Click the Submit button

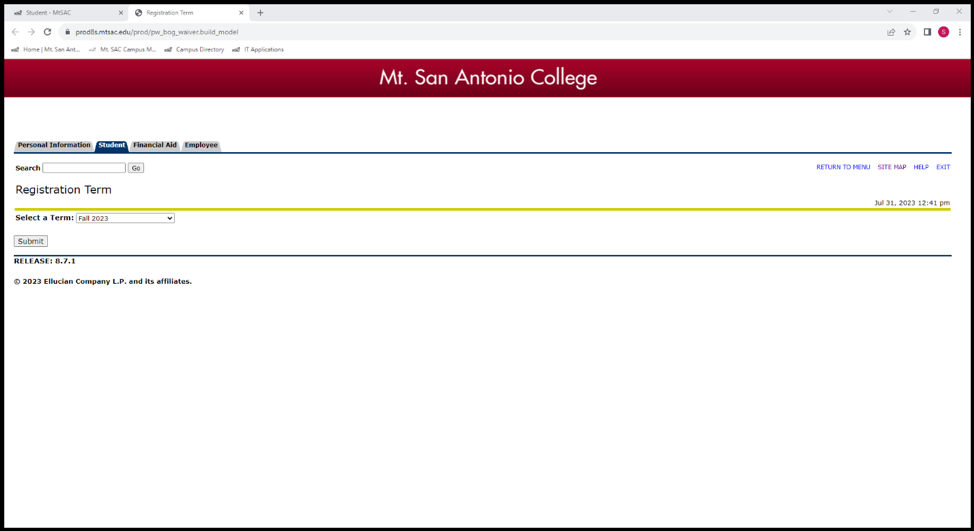coord(30,241)
